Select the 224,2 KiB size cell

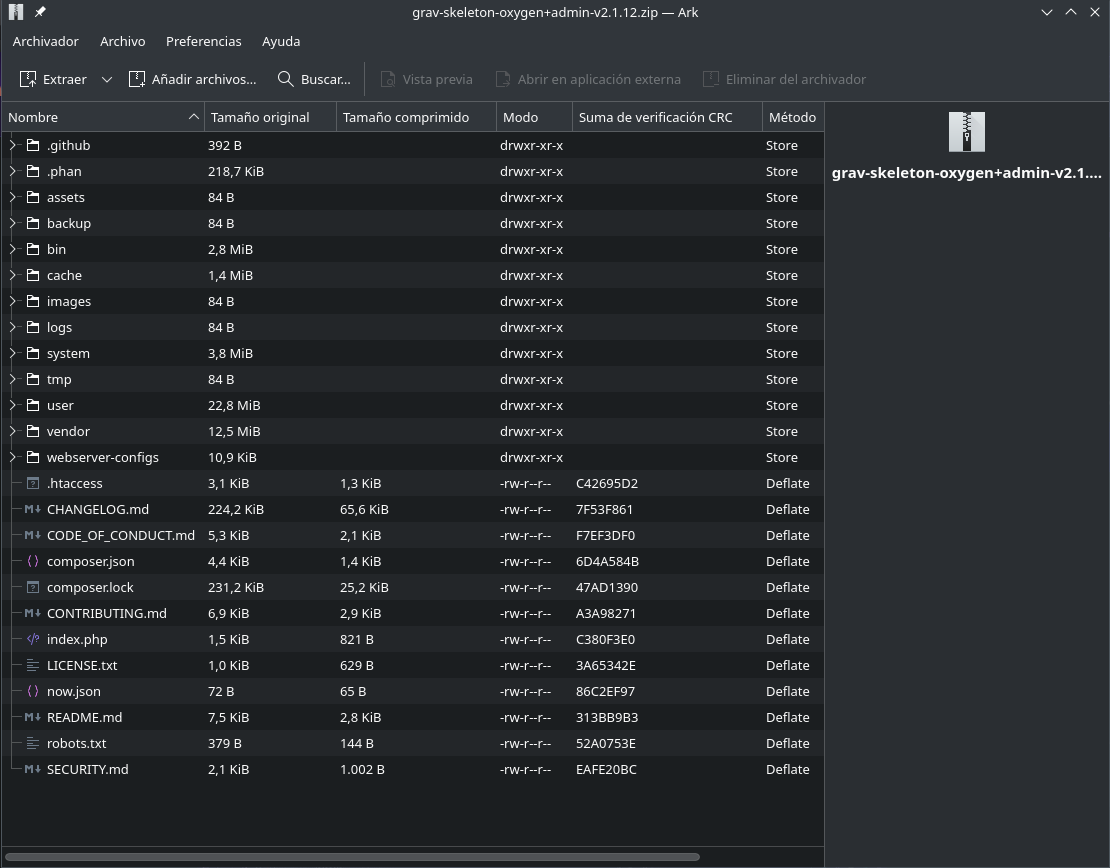click(x=236, y=510)
